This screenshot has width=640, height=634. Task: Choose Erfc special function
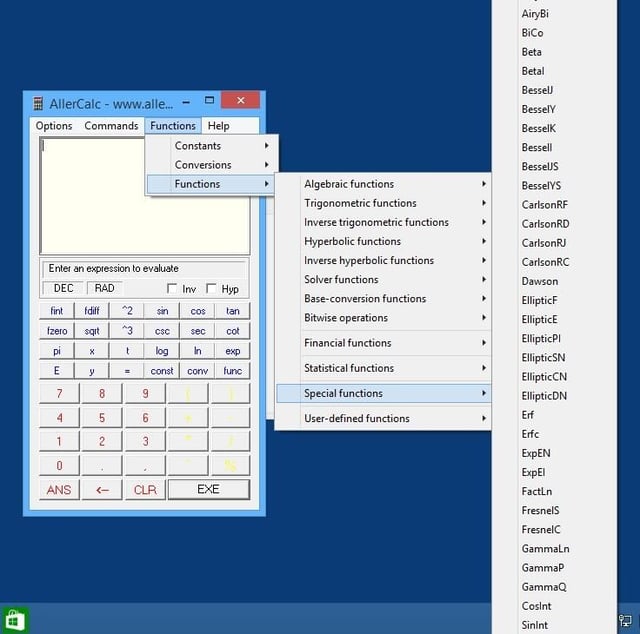point(554,434)
